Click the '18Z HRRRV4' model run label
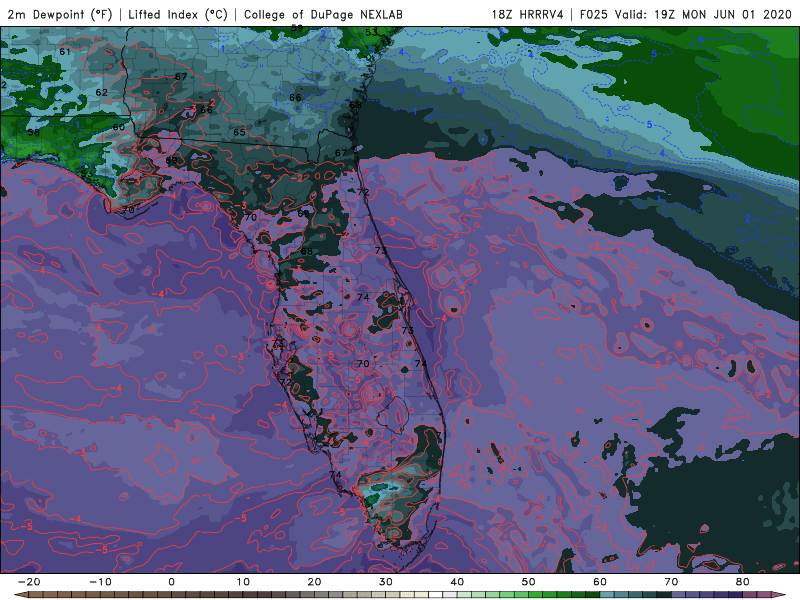The width and height of the screenshot is (800, 600). point(528,14)
